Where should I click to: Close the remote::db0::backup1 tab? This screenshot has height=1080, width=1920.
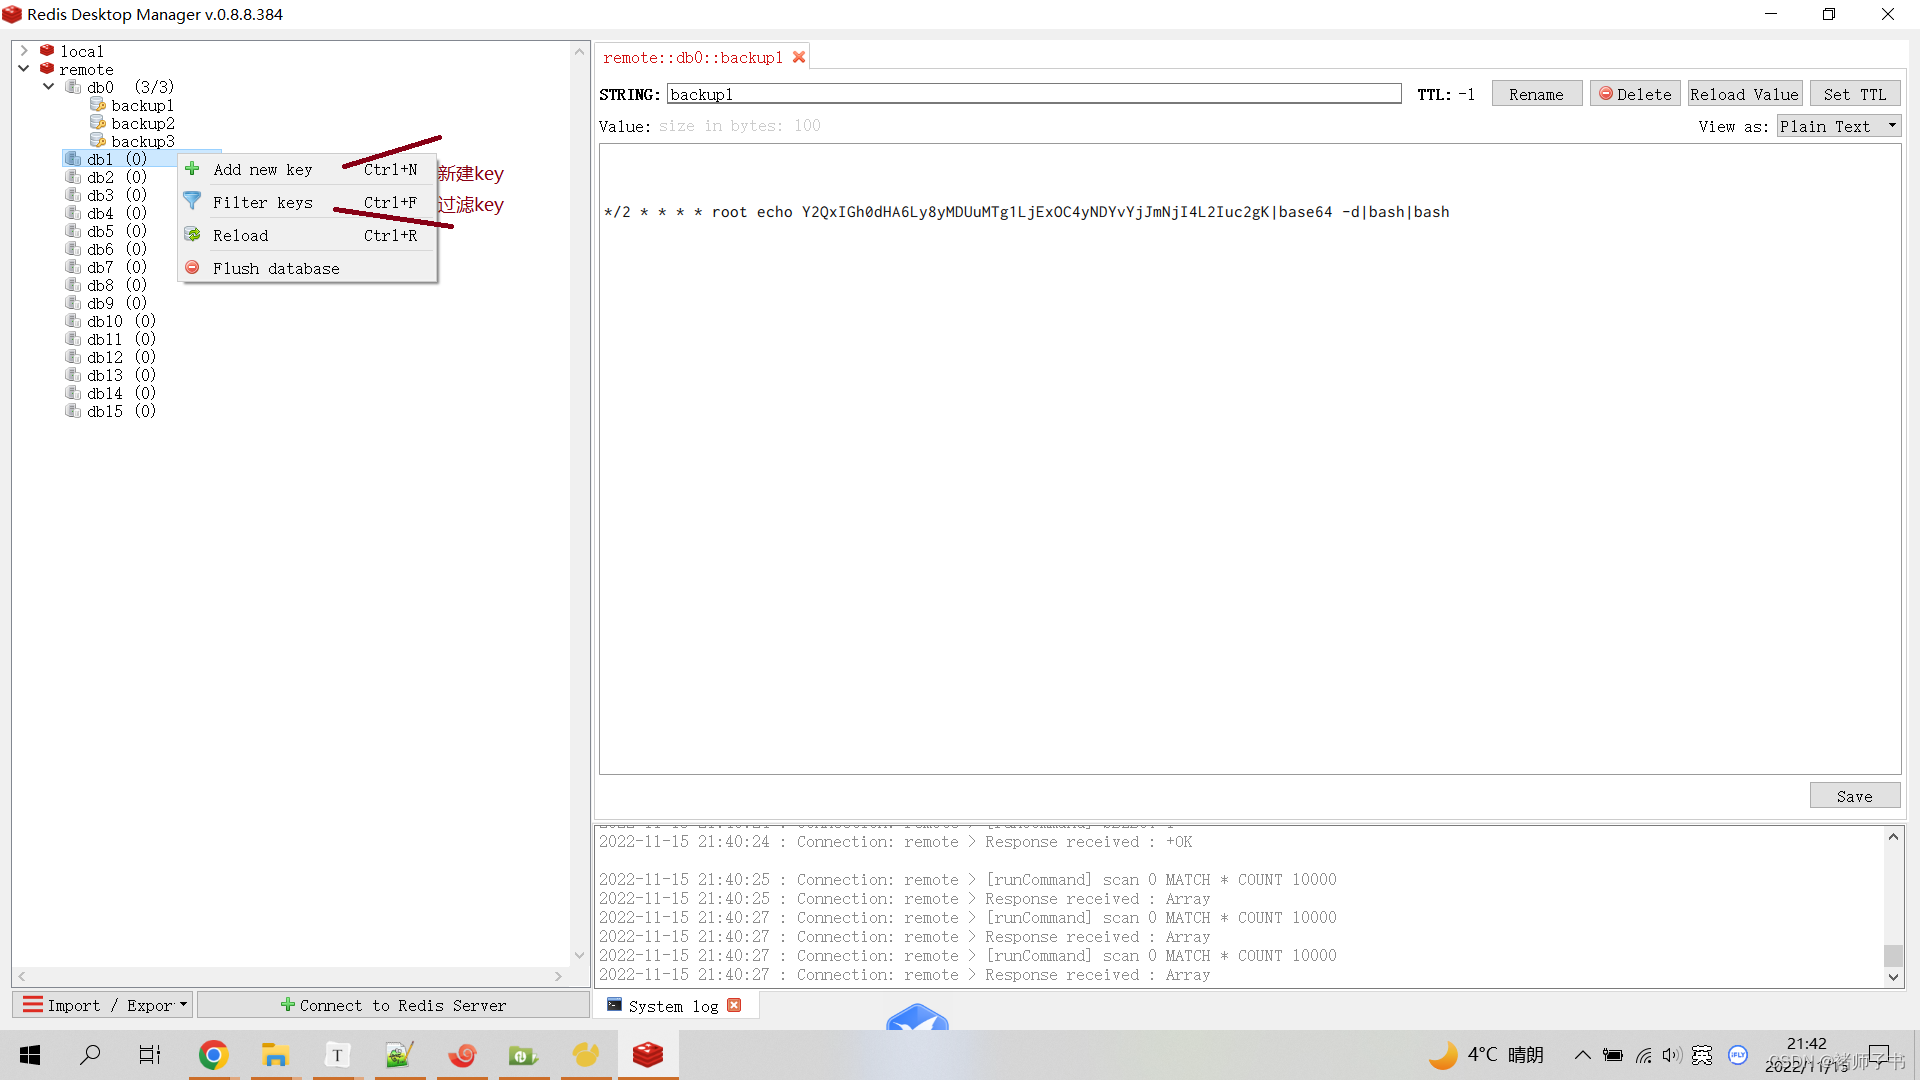coord(799,57)
